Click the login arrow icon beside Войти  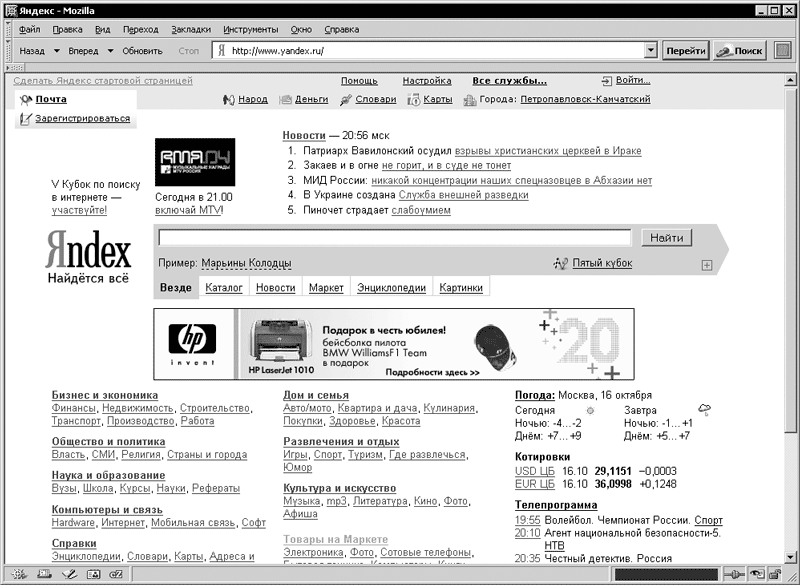pyautogui.click(x=607, y=81)
